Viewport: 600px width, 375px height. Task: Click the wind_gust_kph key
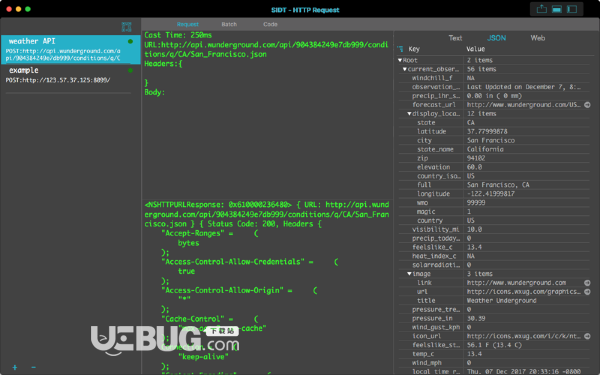click(x=436, y=327)
